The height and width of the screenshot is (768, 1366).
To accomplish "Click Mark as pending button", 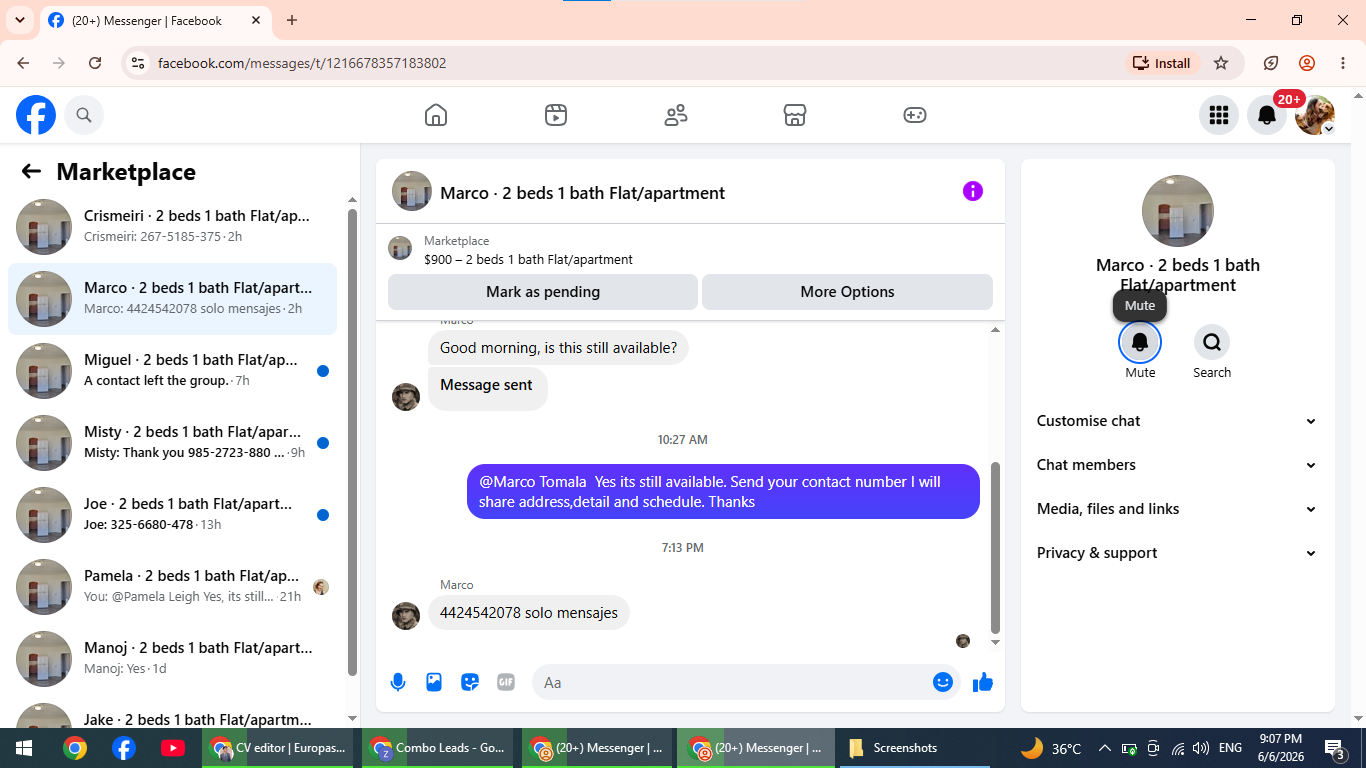I will (x=543, y=292).
